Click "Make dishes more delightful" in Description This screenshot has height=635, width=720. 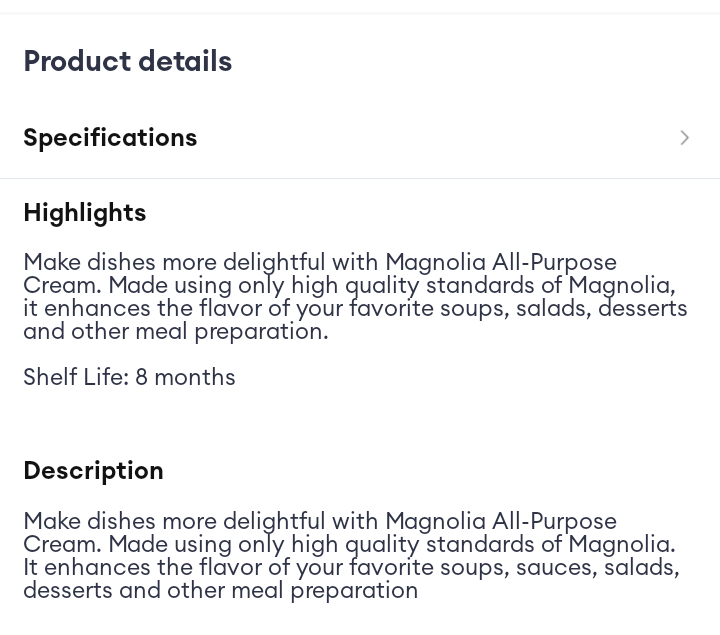(174, 522)
